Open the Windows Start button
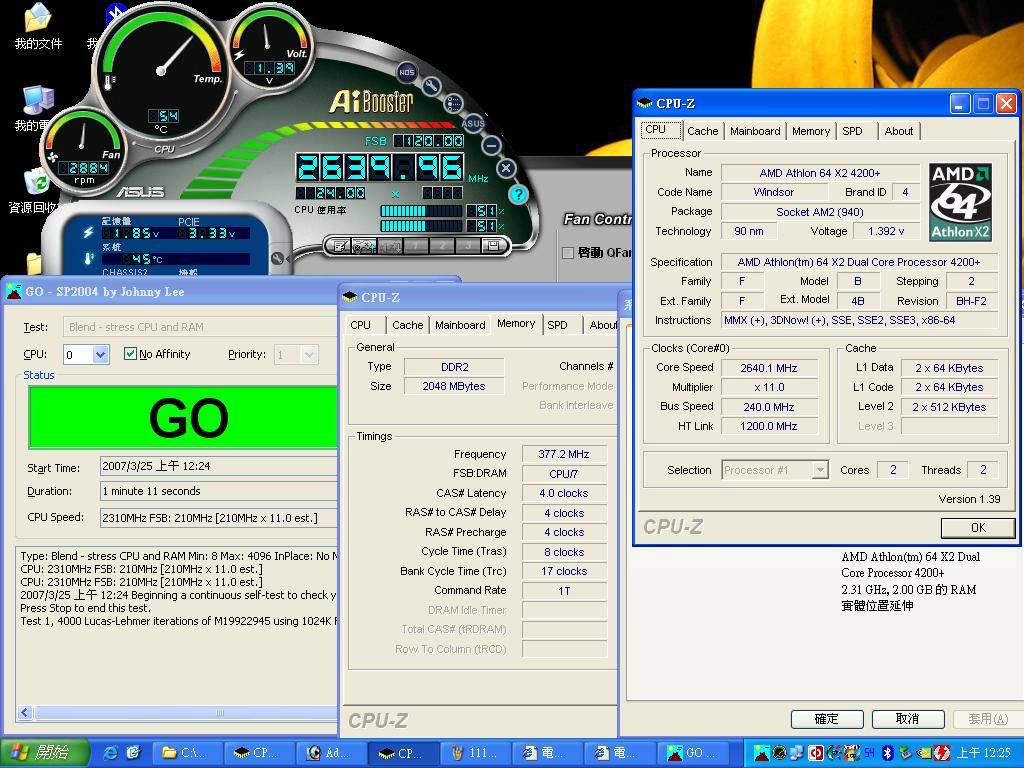Viewport: 1024px width, 768px height. [x=44, y=752]
